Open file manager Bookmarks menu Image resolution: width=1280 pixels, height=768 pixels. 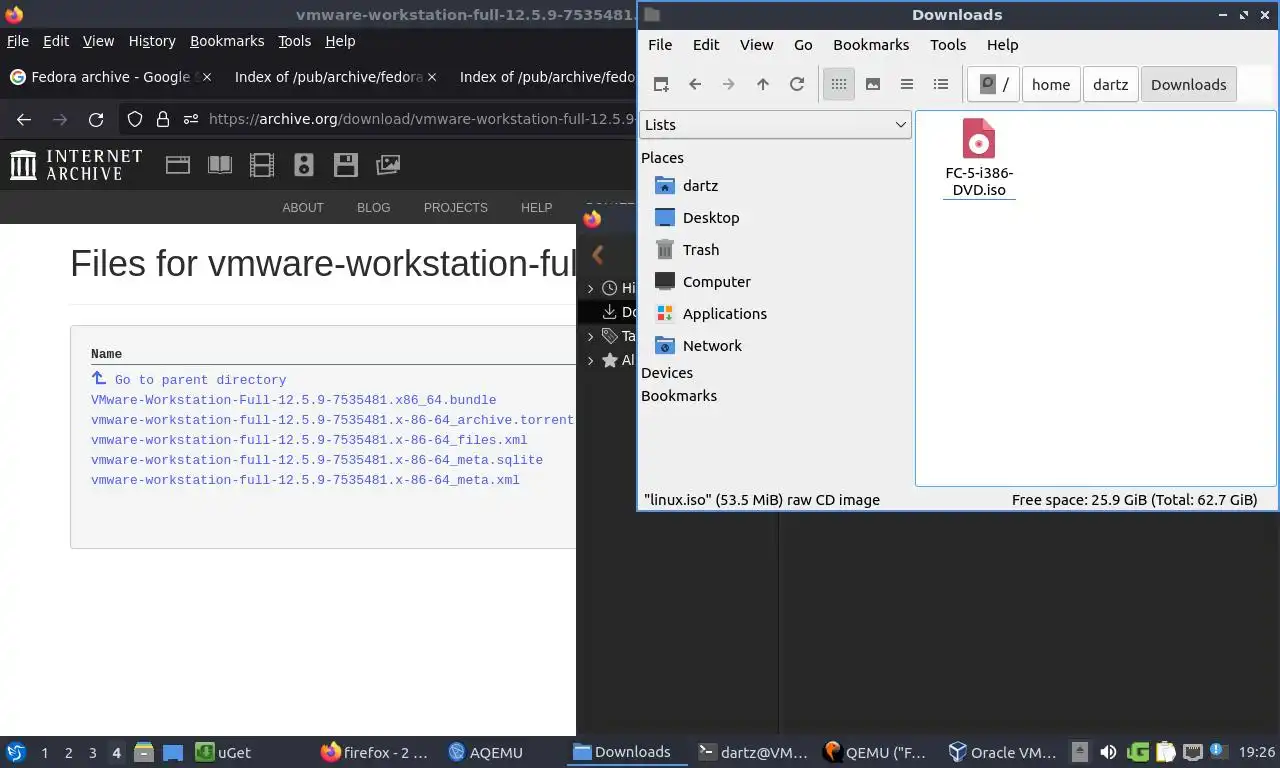(x=871, y=45)
